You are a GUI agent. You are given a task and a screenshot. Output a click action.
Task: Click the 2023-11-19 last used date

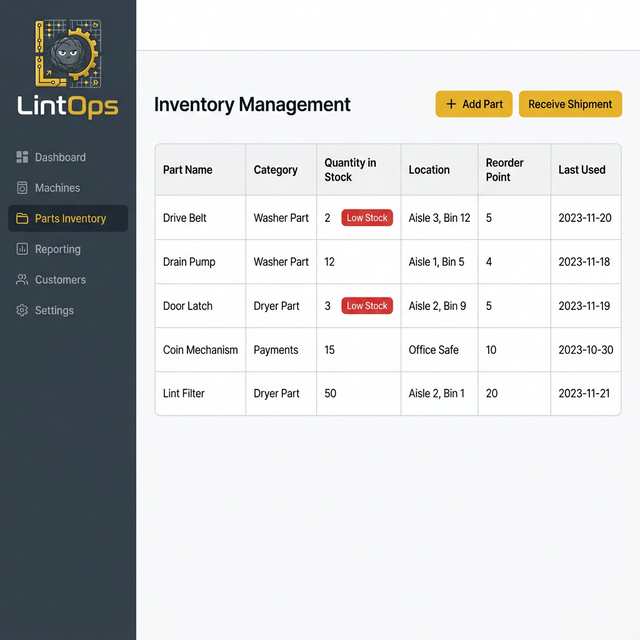coord(584,306)
